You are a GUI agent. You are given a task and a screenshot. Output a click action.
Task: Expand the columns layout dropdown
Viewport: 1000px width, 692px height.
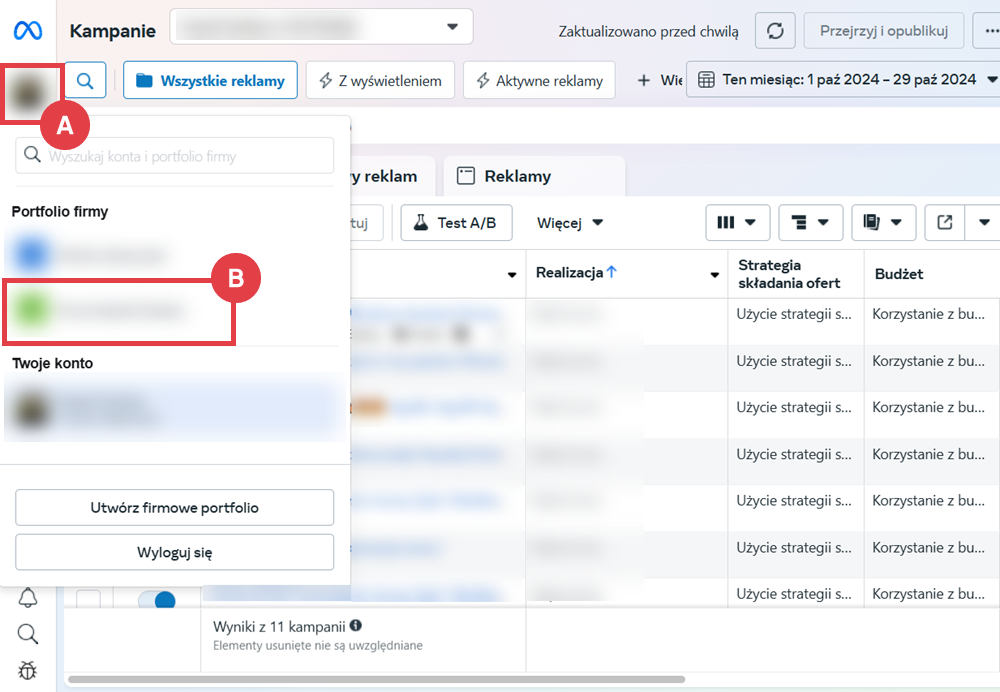tap(736, 223)
